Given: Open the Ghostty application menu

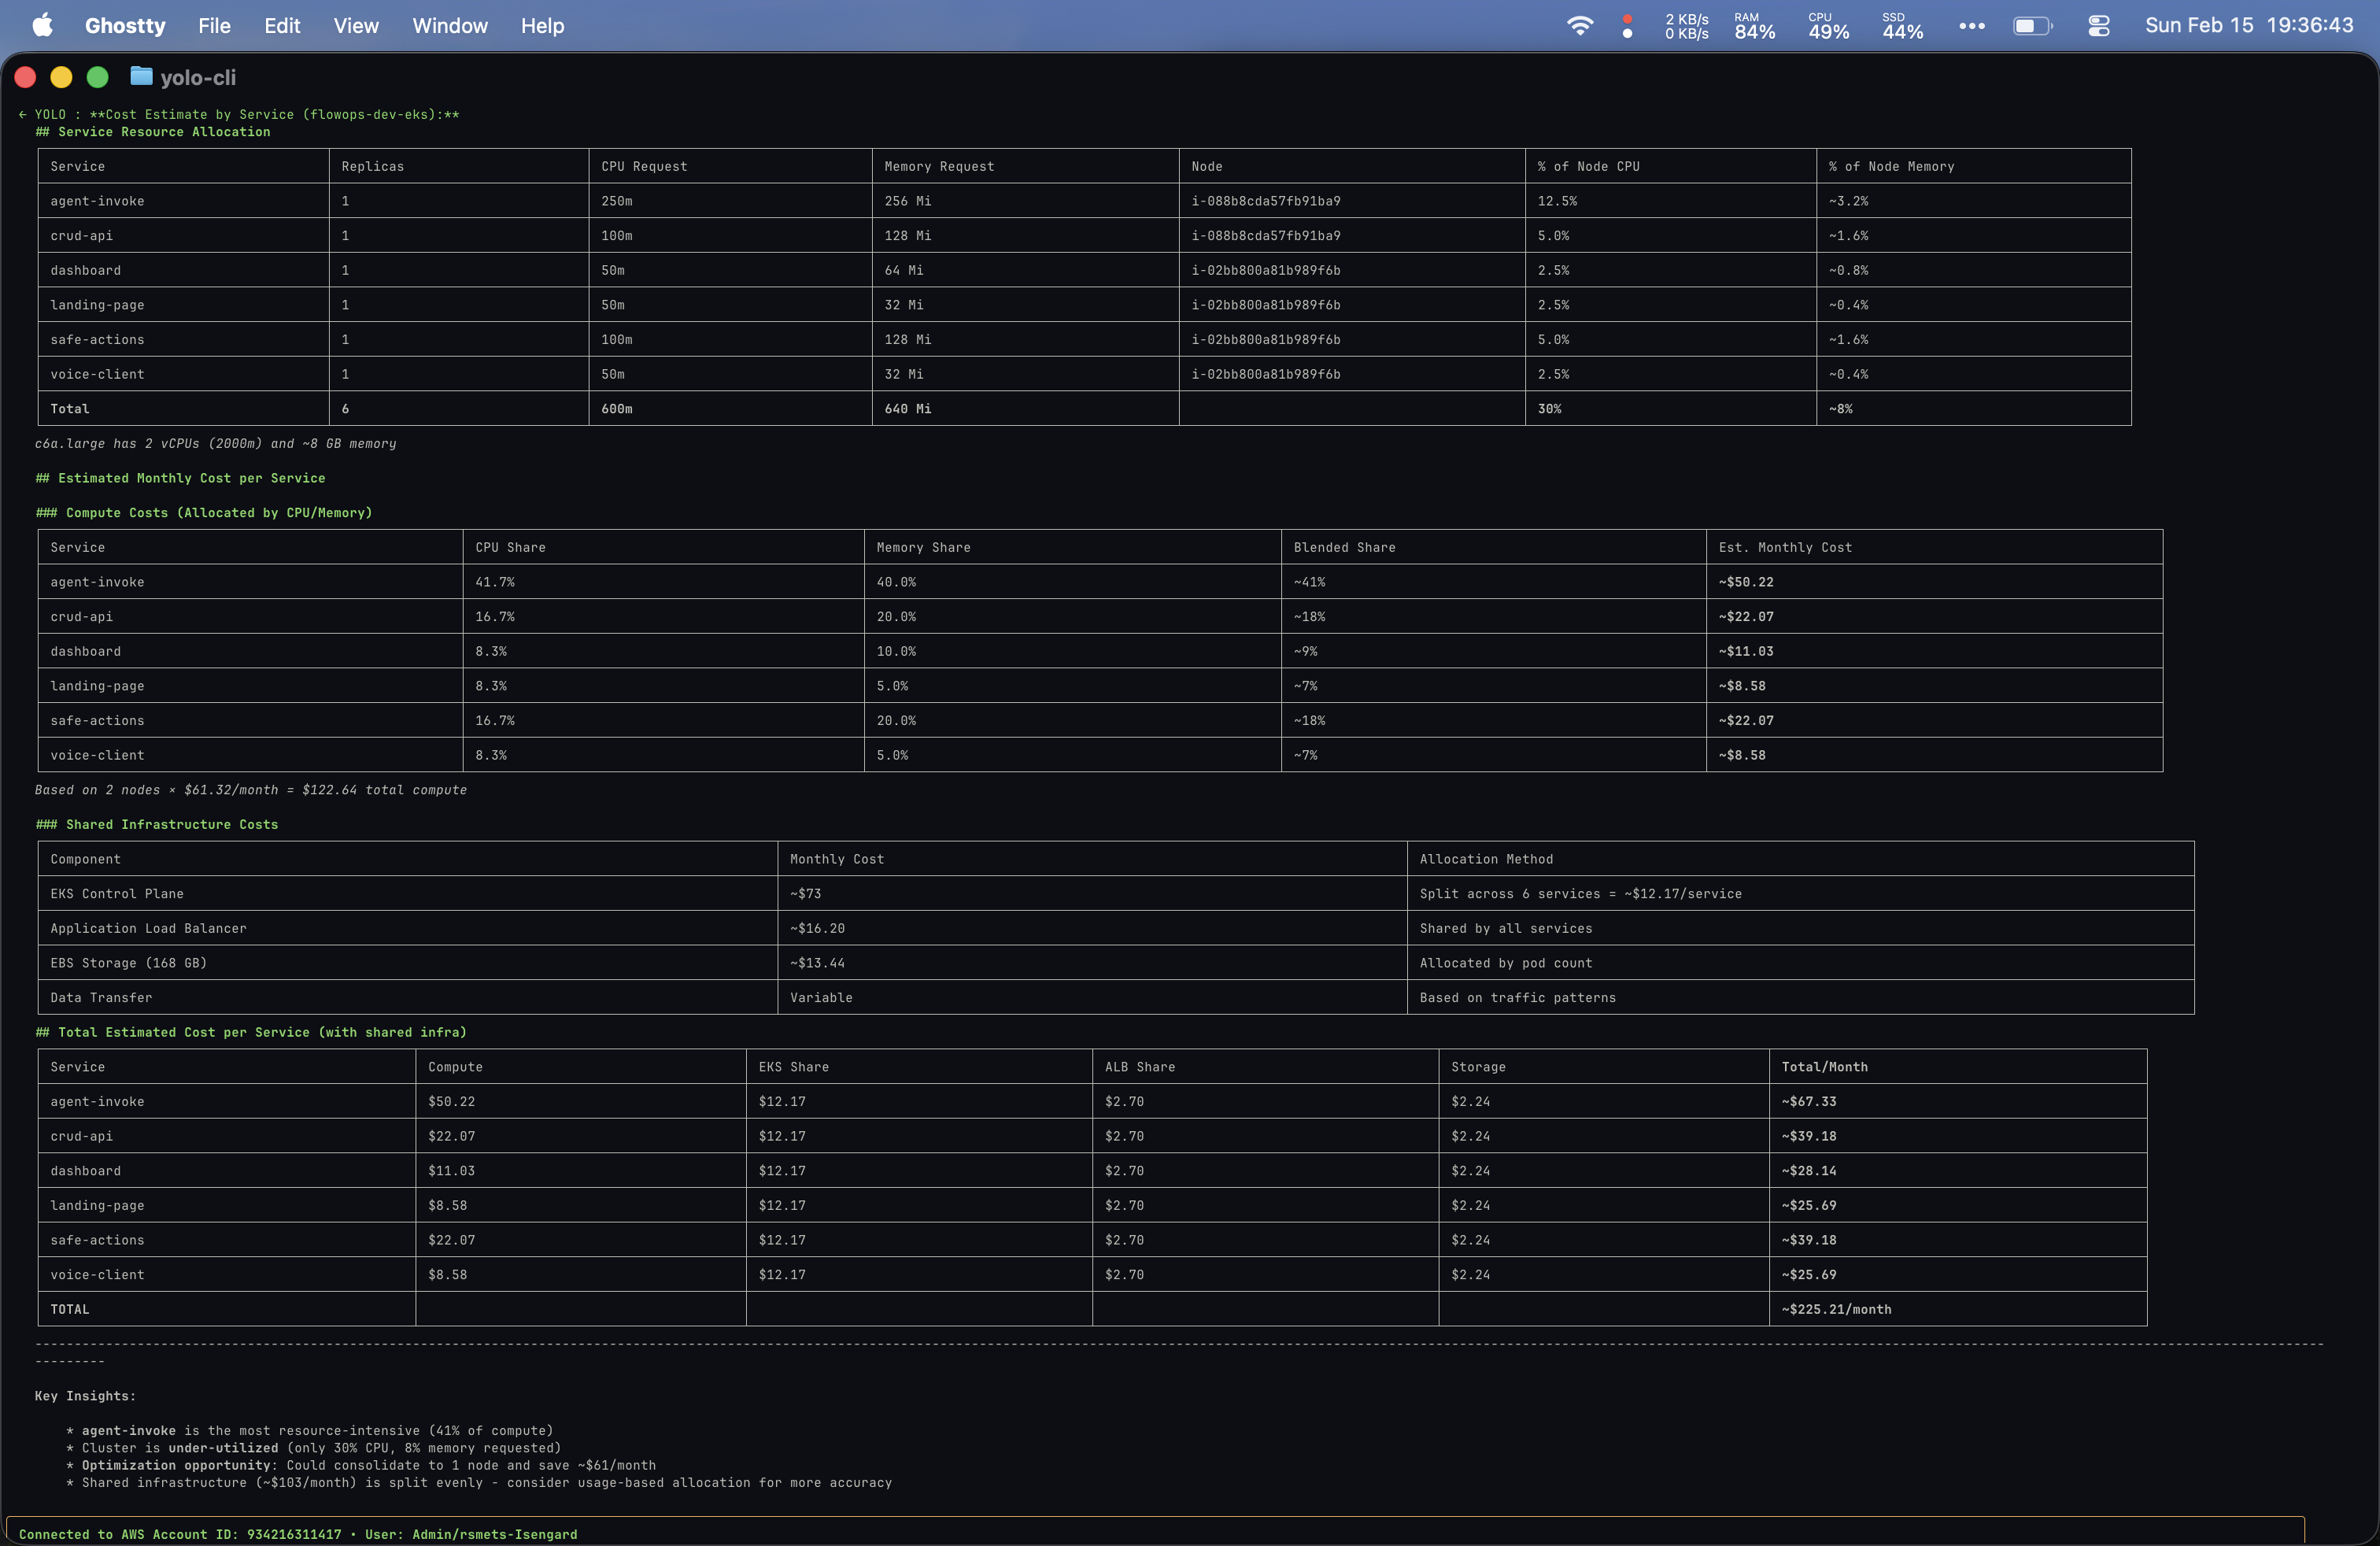Looking at the screenshot, I should [x=124, y=25].
